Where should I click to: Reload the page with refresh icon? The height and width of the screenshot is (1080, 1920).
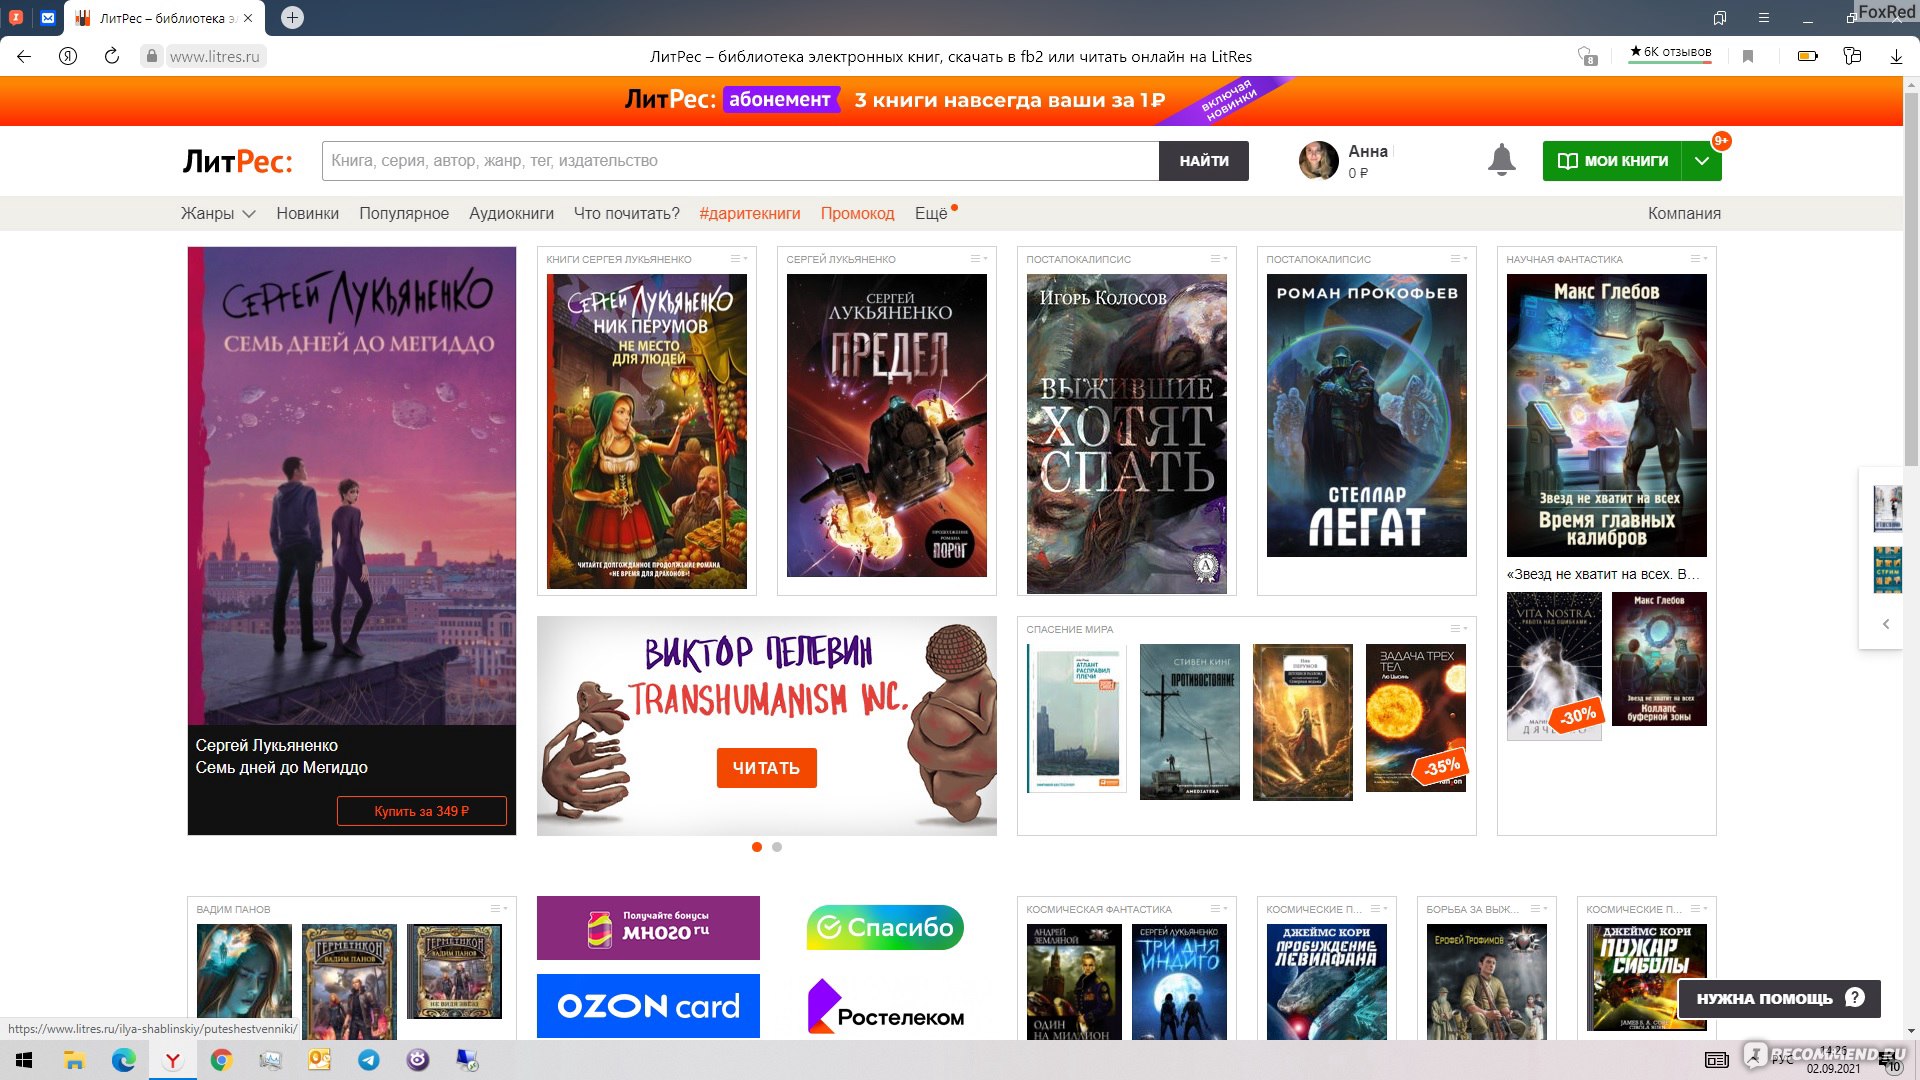click(x=112, y=56)
